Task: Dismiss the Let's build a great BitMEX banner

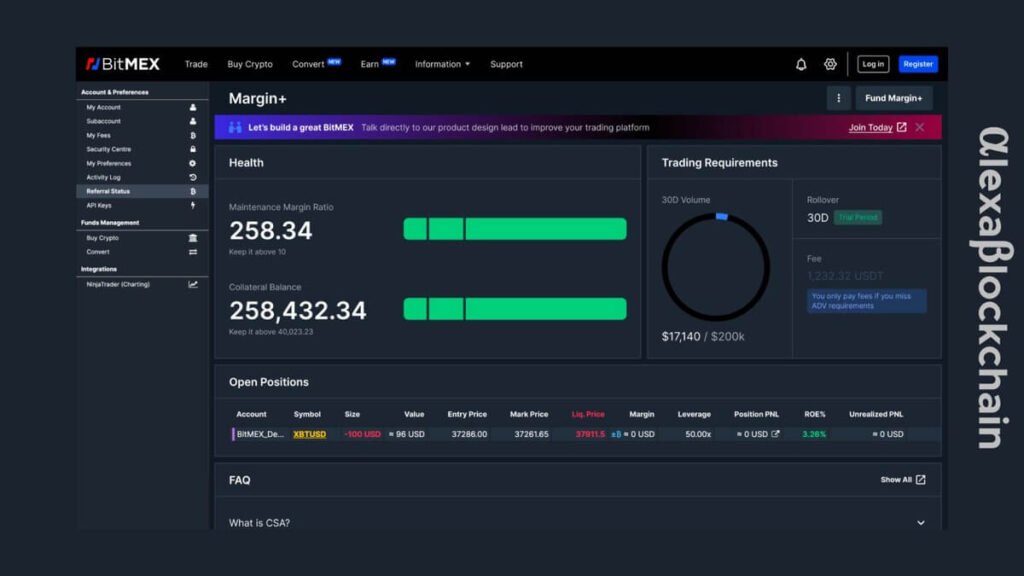Action: click(x=920, y=127)
